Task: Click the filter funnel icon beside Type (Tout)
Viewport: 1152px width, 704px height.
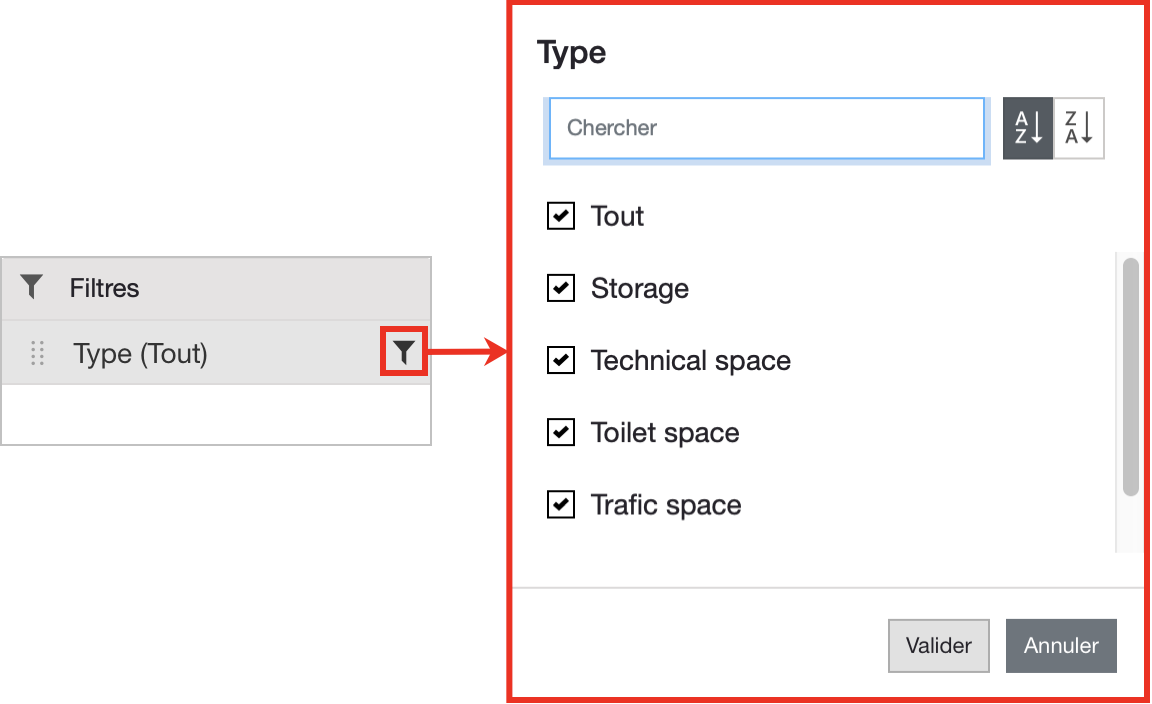Action: pos(404,352)
